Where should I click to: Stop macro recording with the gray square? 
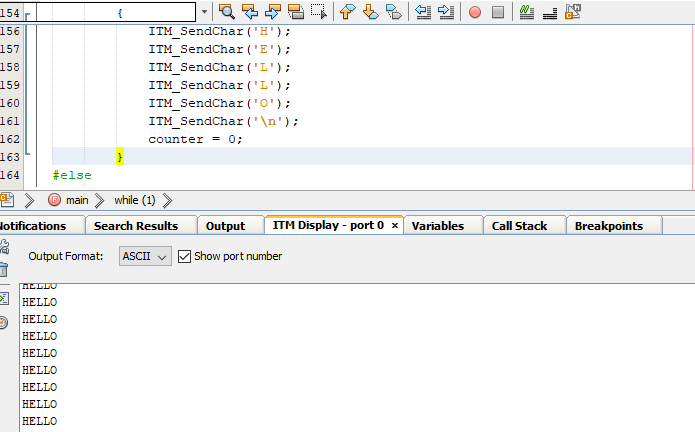(498, 12)
